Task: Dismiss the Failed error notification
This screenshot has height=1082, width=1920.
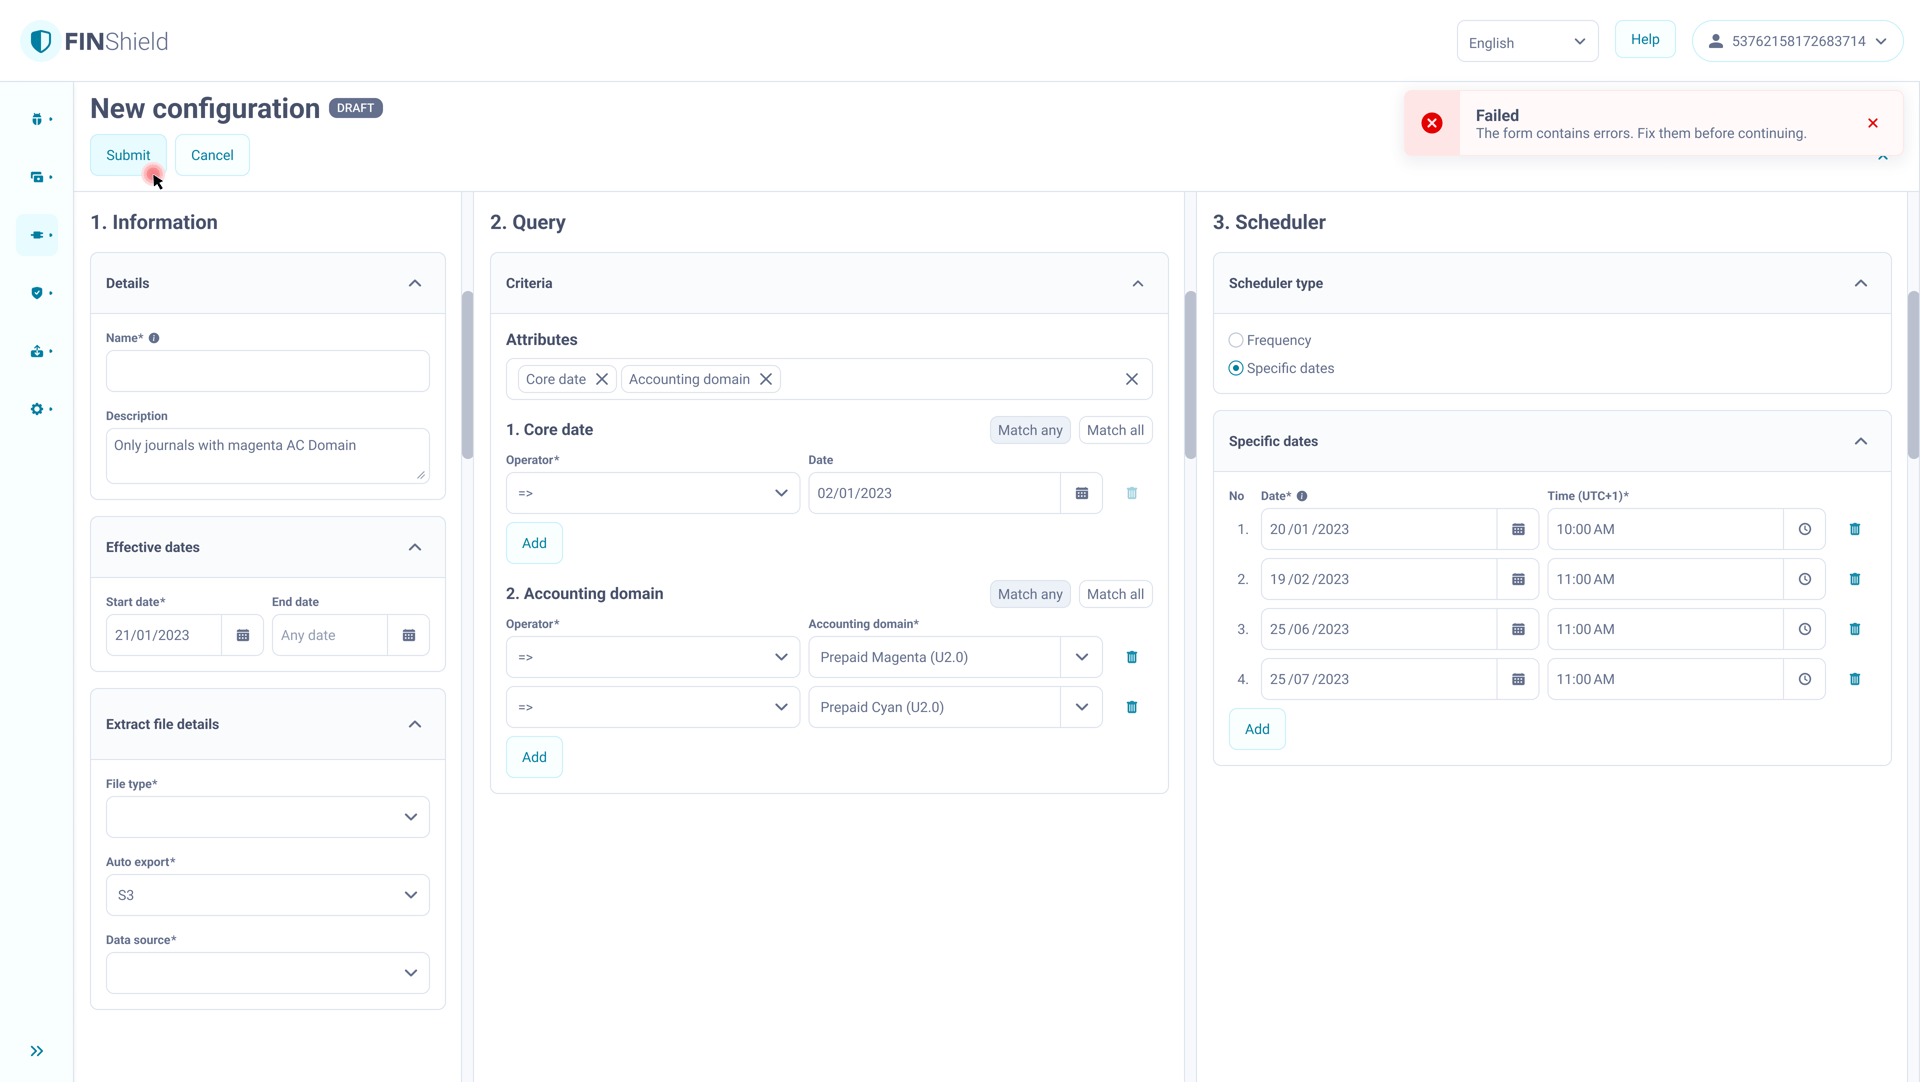Action: 1872,123
